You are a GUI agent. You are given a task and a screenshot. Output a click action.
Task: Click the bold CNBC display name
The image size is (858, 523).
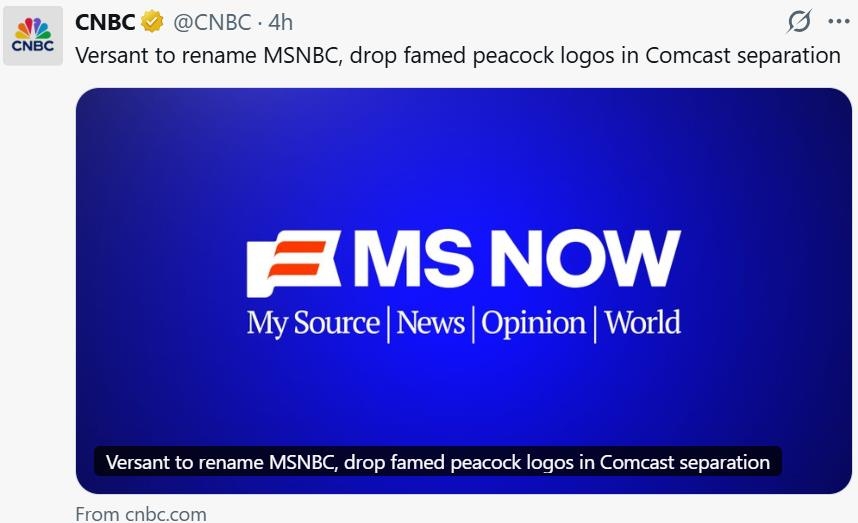click(105, 22)
